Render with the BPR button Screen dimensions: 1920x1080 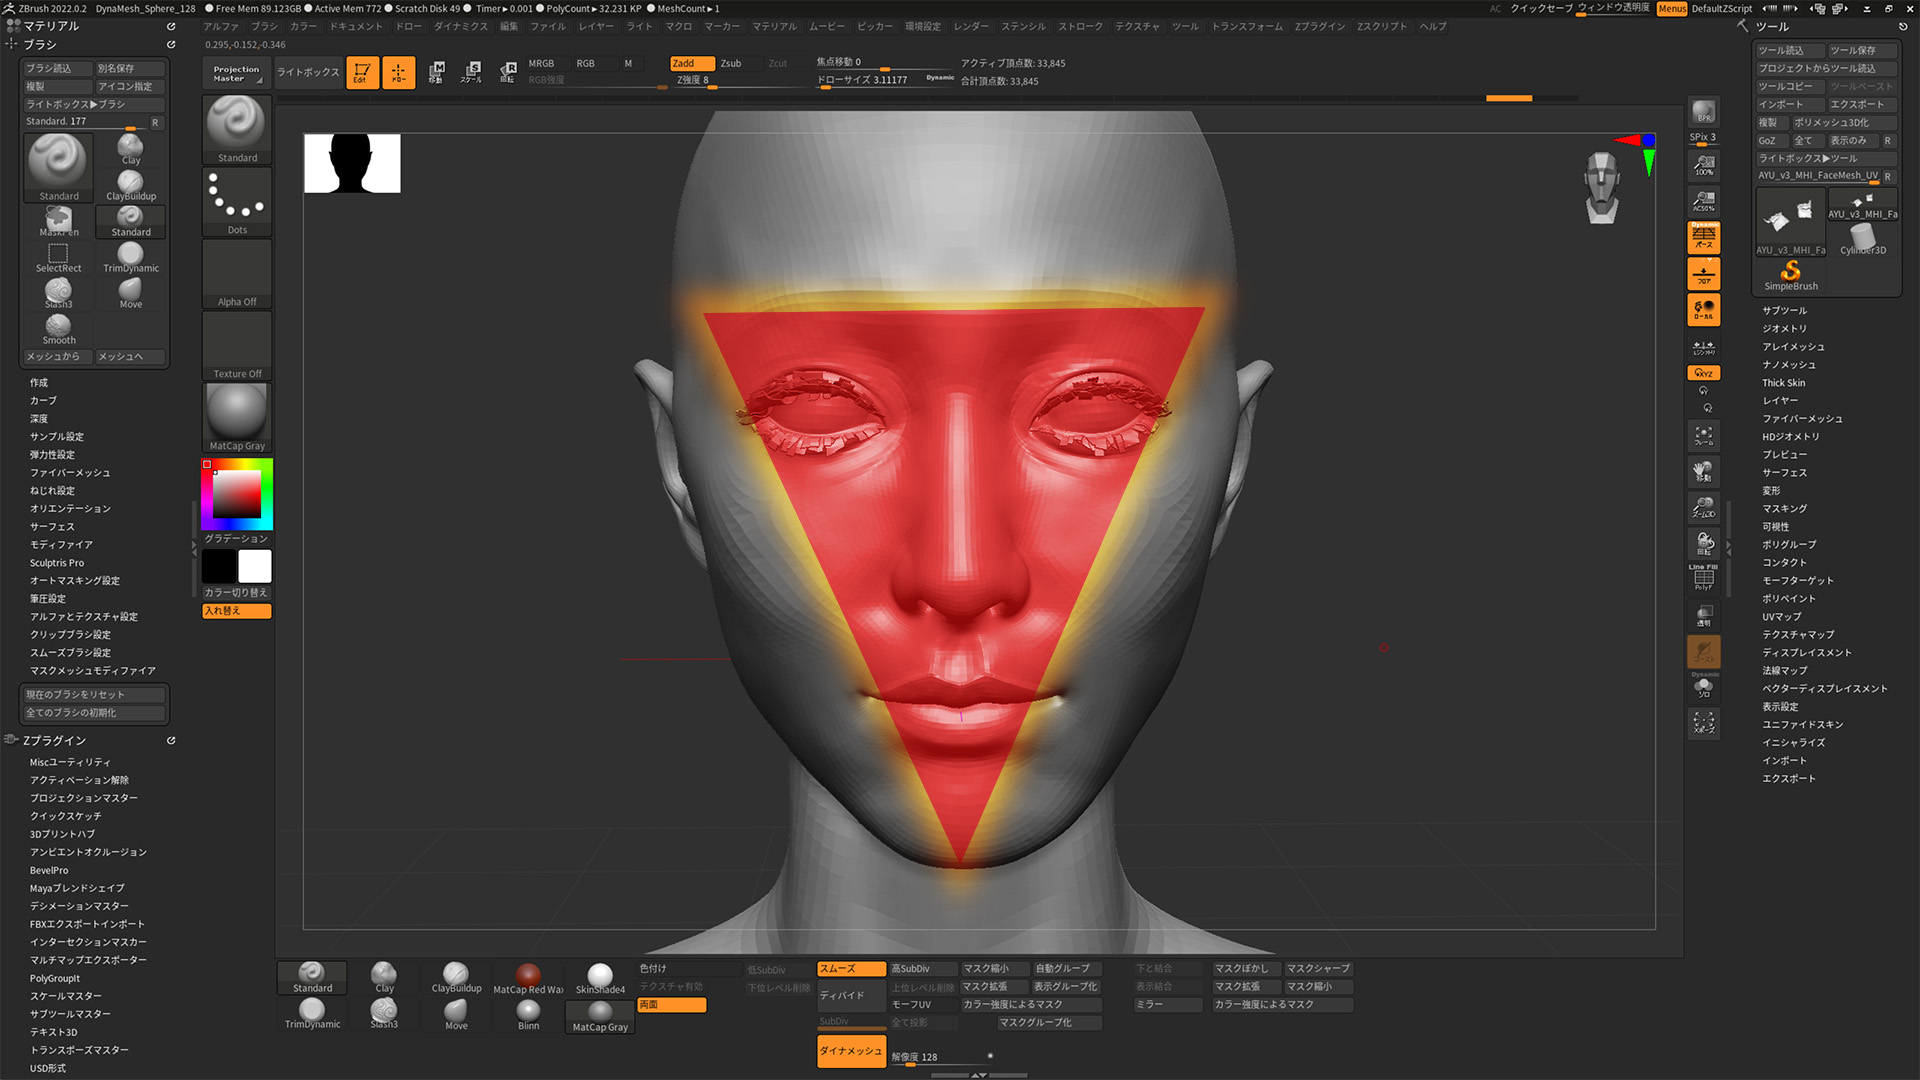(1704, 112)
